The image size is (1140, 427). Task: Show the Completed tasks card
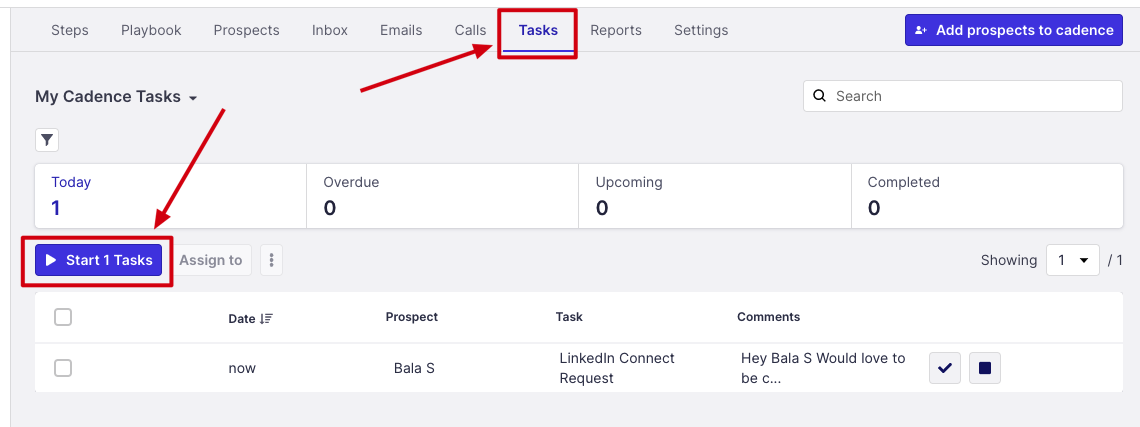[986, 196]
